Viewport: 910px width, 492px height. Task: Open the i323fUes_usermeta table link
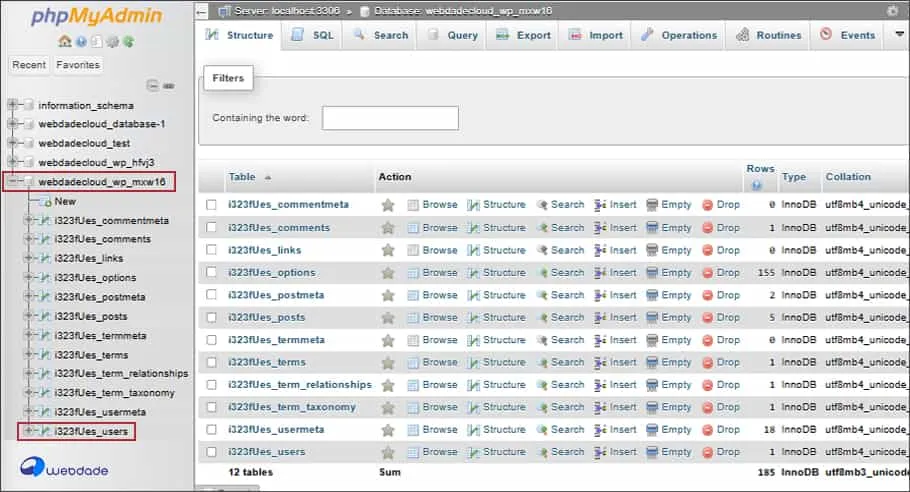click(276, 430)
